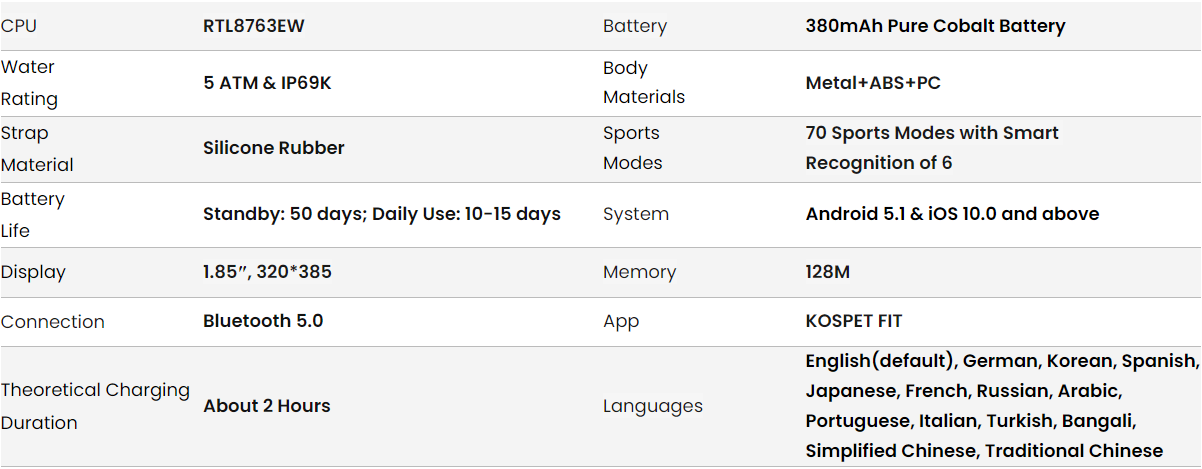Select the 5 ATM & IP69K value
Image resolution: width=1202 pixels, height=469 pixels.
tap(267, 83)
